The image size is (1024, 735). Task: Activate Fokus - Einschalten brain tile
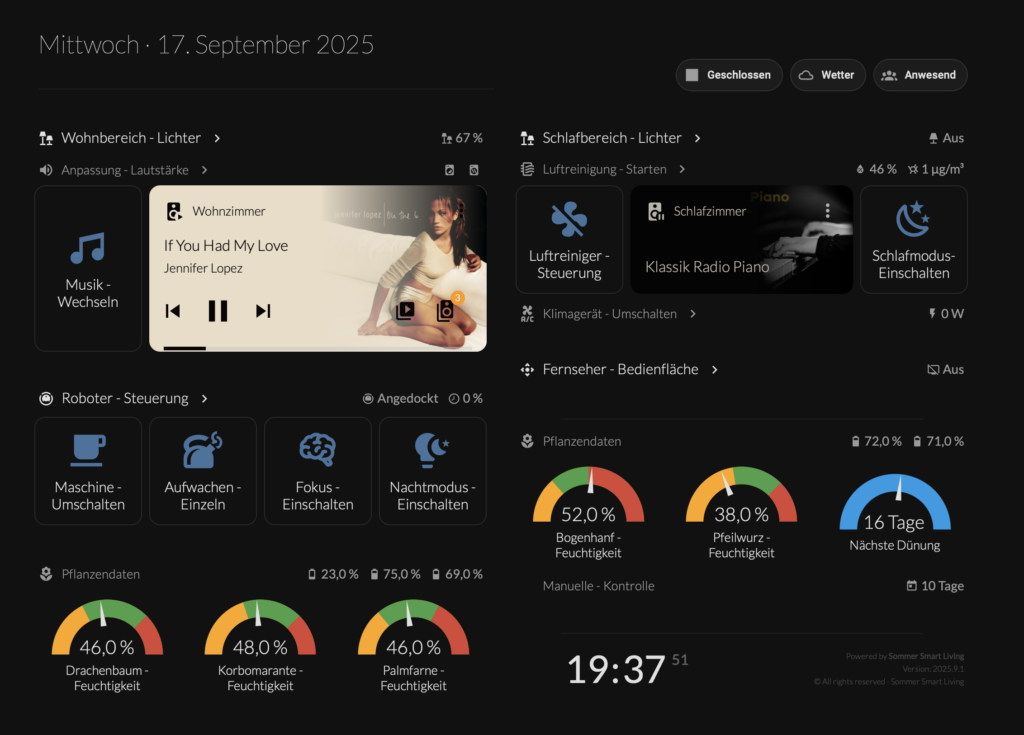coord(317,471)
